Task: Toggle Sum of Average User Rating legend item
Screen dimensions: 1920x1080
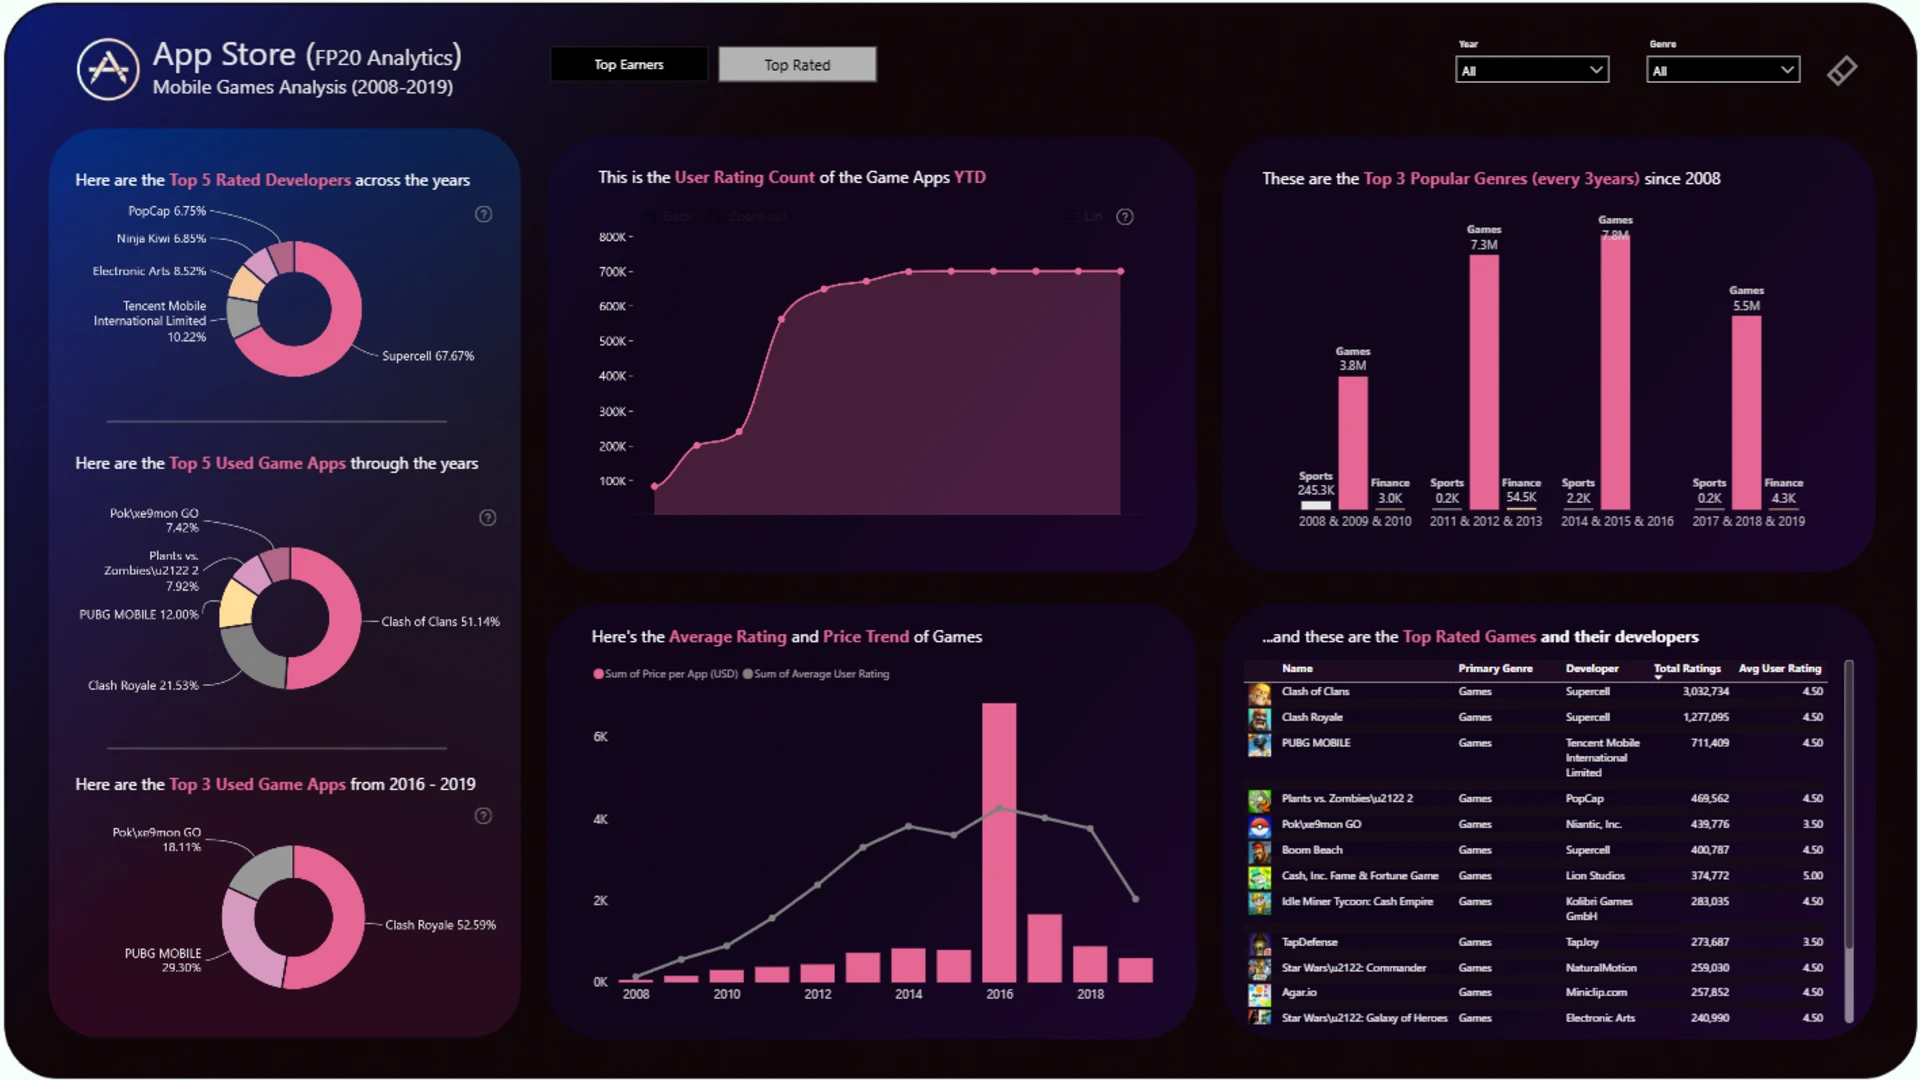Action: pyautogui.click(x=816, y=674)
